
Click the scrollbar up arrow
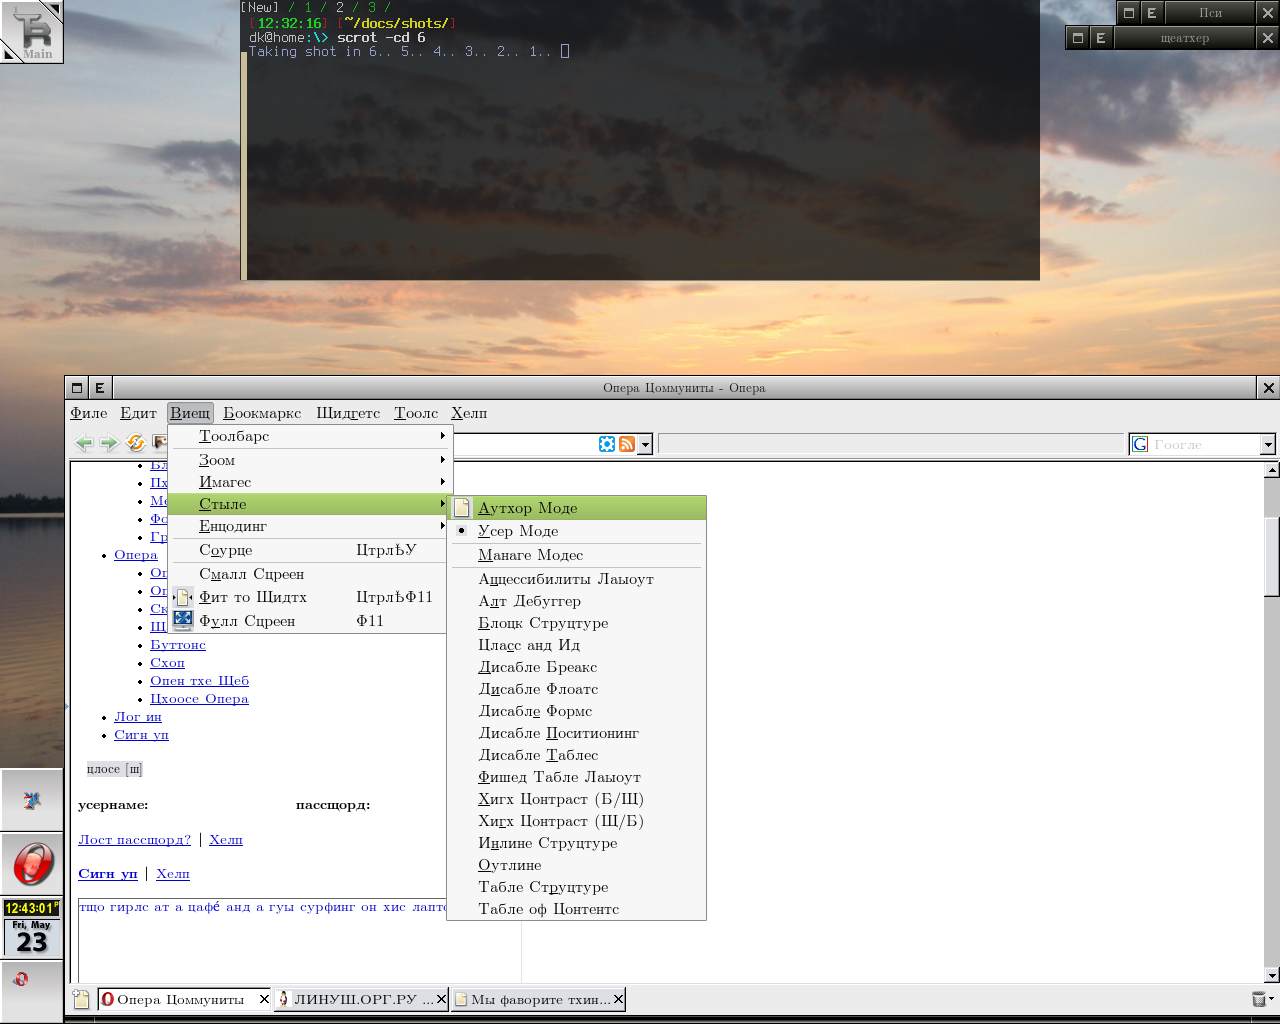click(1272, 469)
